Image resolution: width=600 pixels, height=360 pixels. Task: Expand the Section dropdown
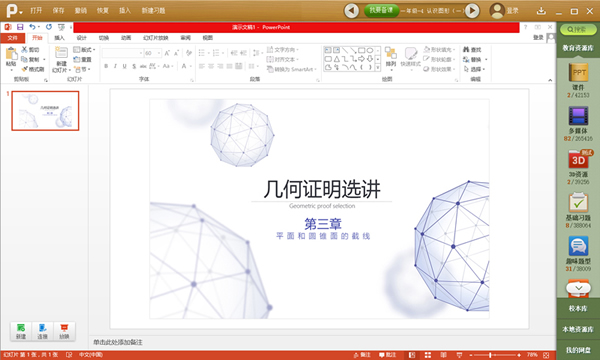pos(83,69)
